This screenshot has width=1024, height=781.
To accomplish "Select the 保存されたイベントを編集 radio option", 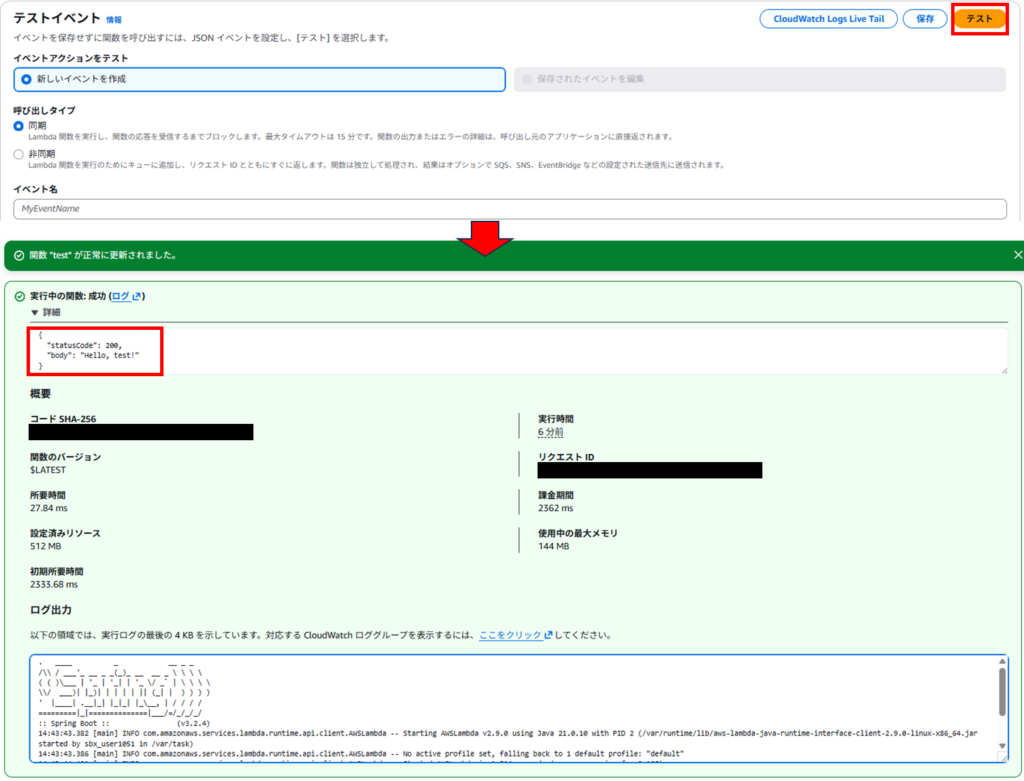I will (528, 79).
